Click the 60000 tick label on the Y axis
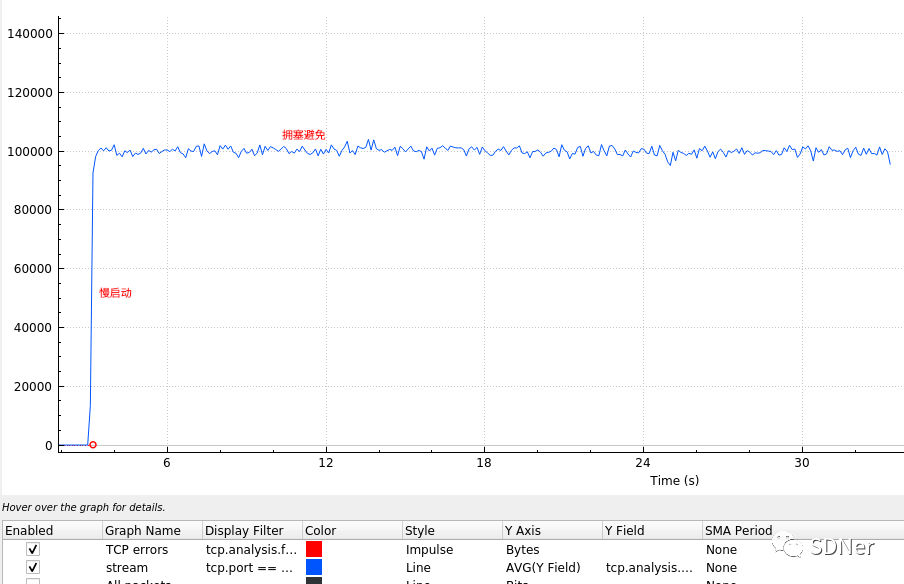This screenshot has height=584, width=904. [x=33, y=269]
